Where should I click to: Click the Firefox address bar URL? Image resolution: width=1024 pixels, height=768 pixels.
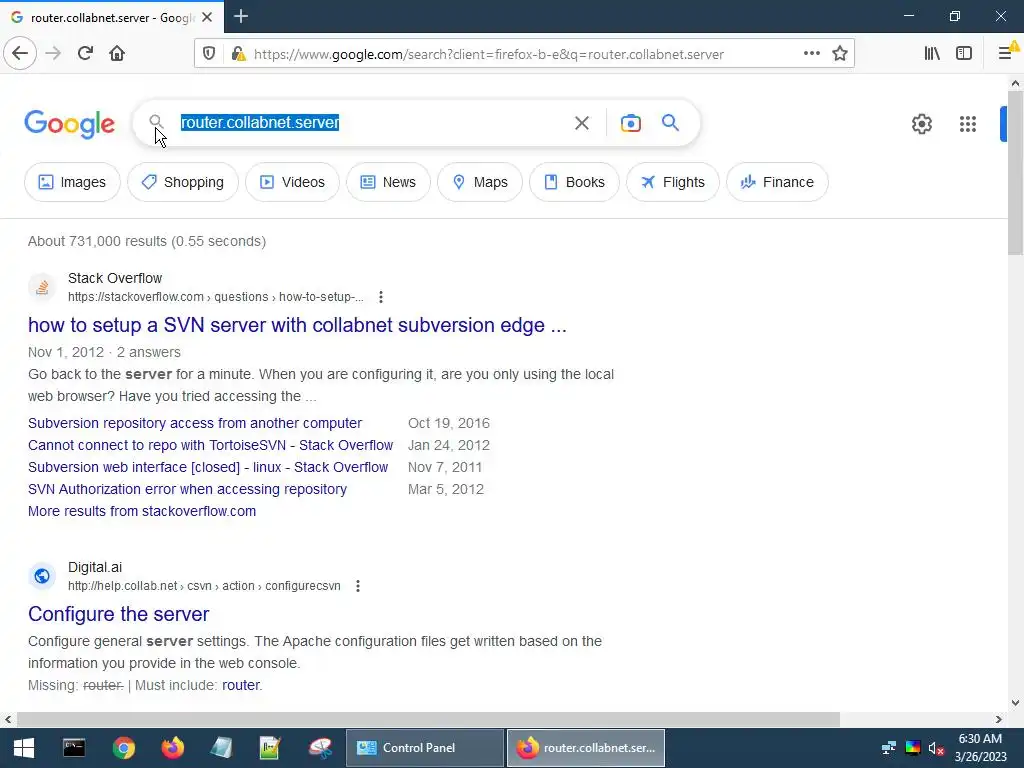click(488, 54)
